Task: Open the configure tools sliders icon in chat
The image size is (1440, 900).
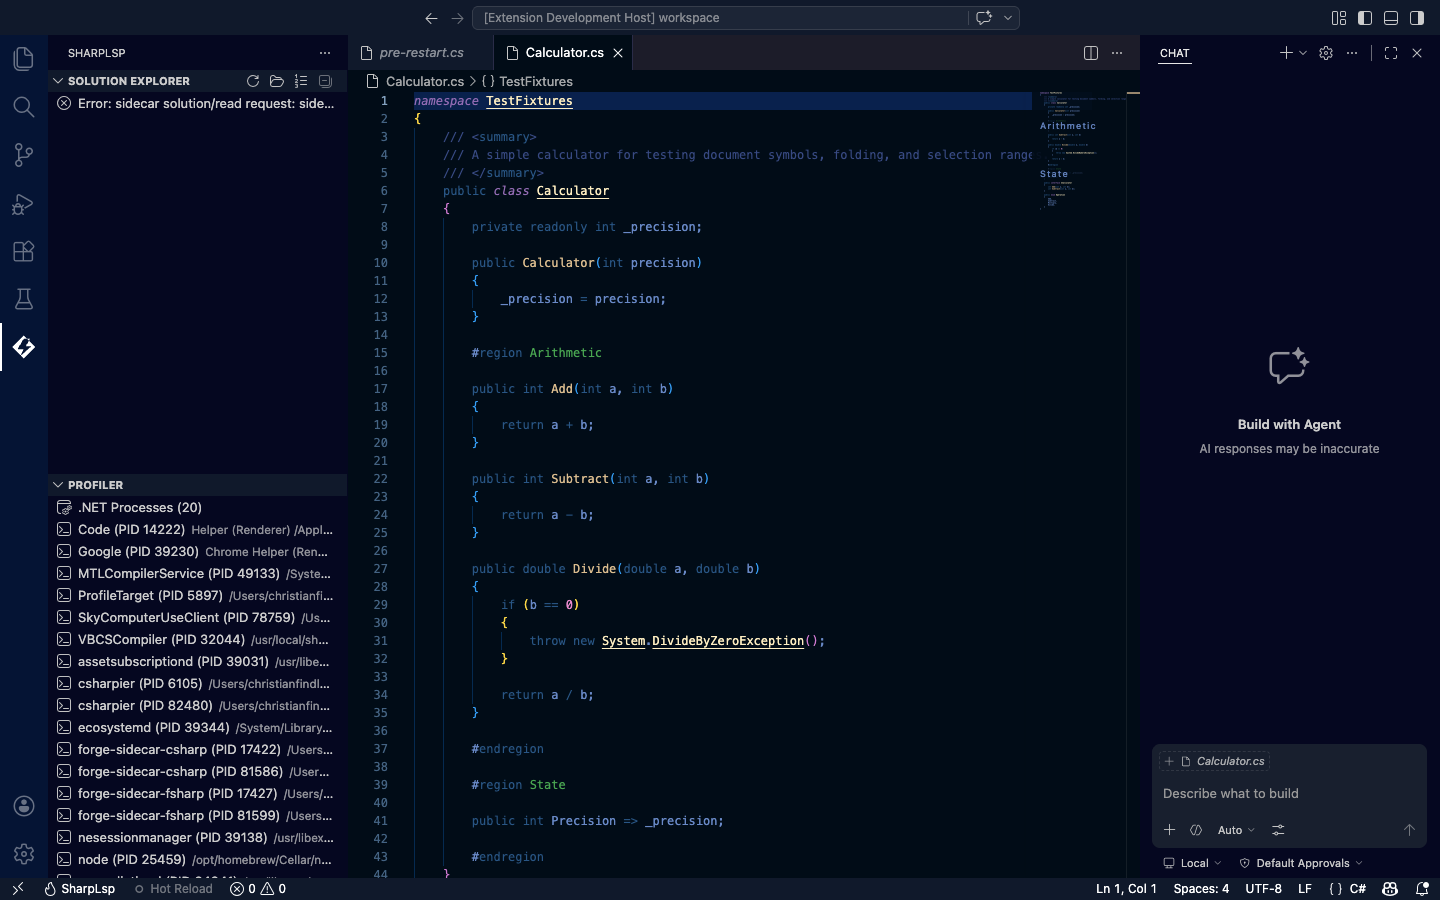Action: click(x=1278, y=830)
